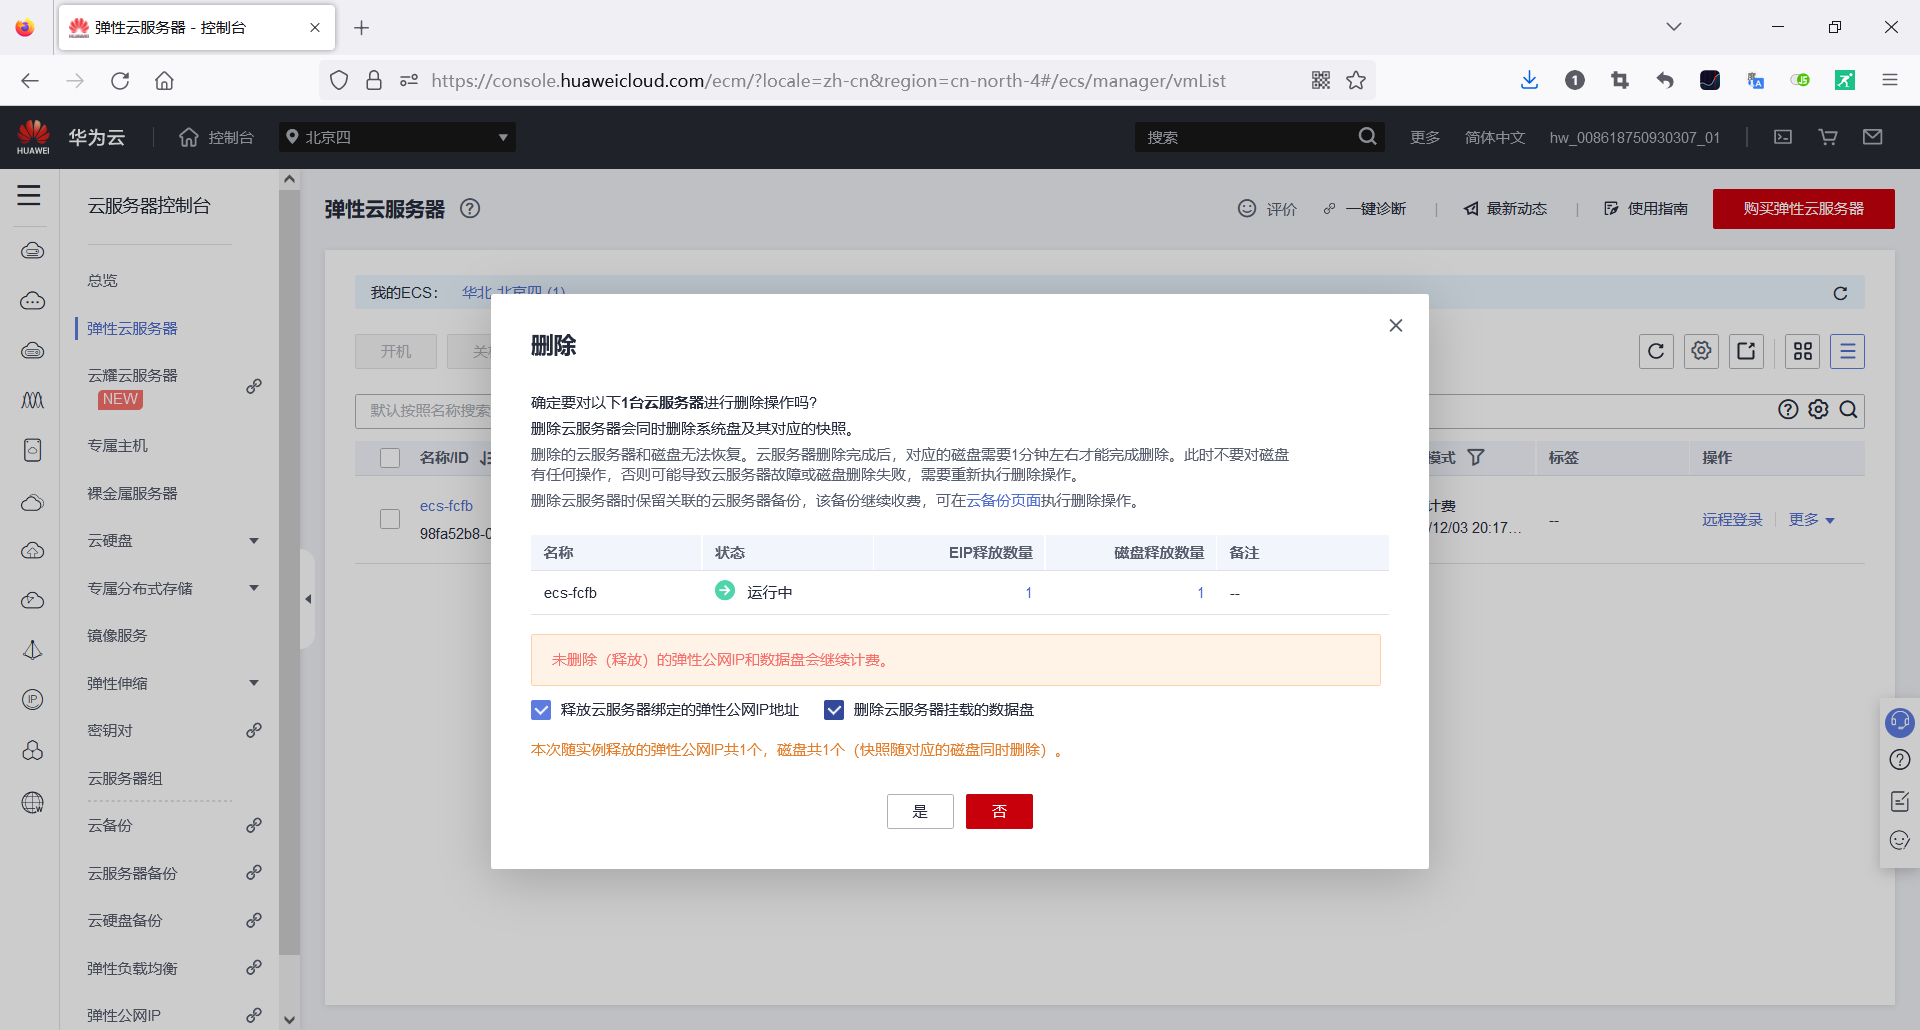Open messages via the mail icon
This screenshot has width=1920, height=1030.
(x=1873, y=137)
